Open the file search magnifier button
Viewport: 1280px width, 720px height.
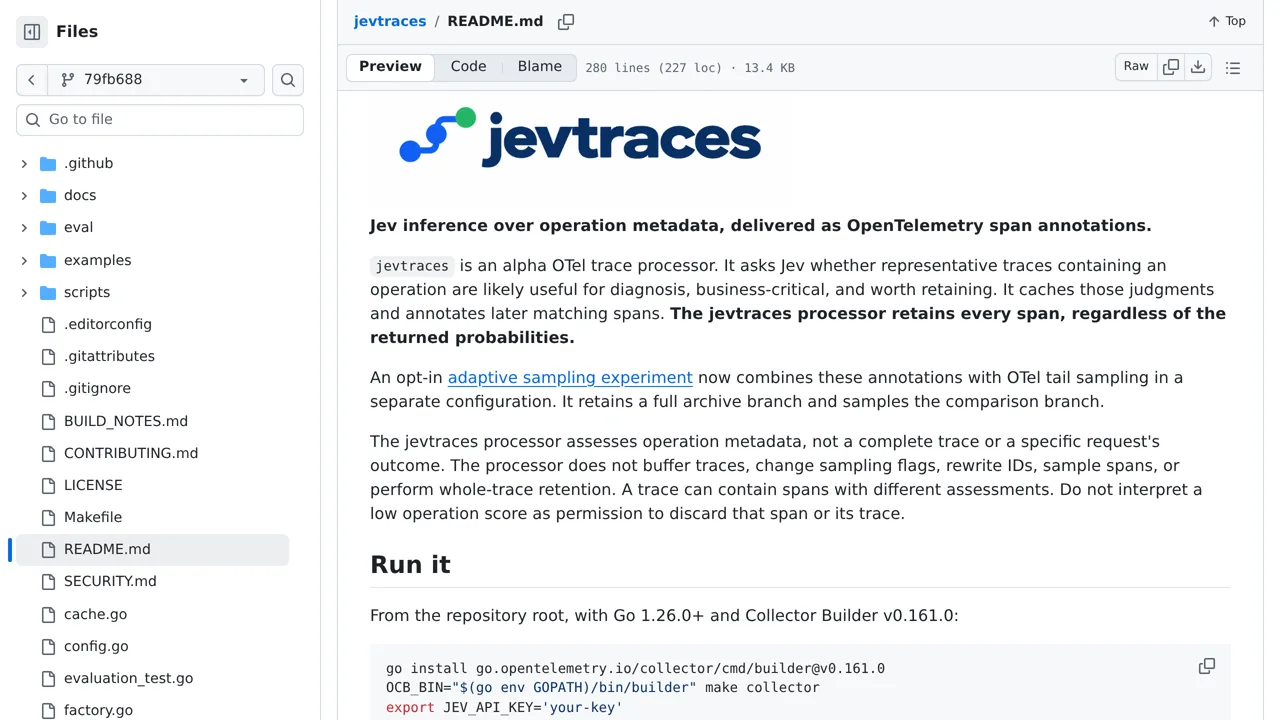[x=288, y=80]
